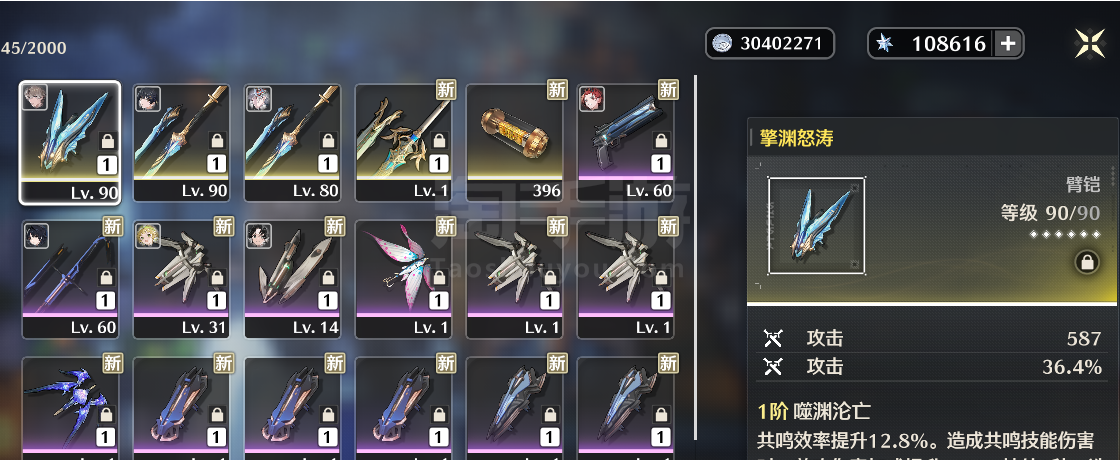Choose the pink butterfly weapon at Lv. 1
This screenshot has width=1120, height=460.
(x=404, y=279)
